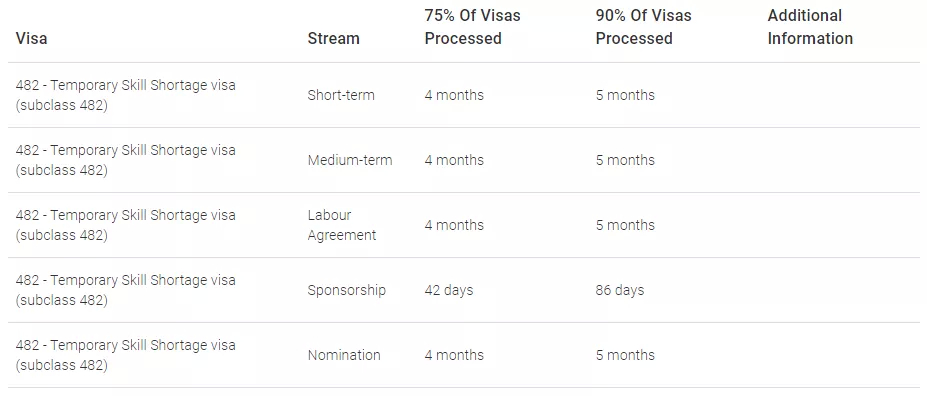Select the visa name in Sponsorship row
This screenshot has height=396, width=927.
(126, 290)
